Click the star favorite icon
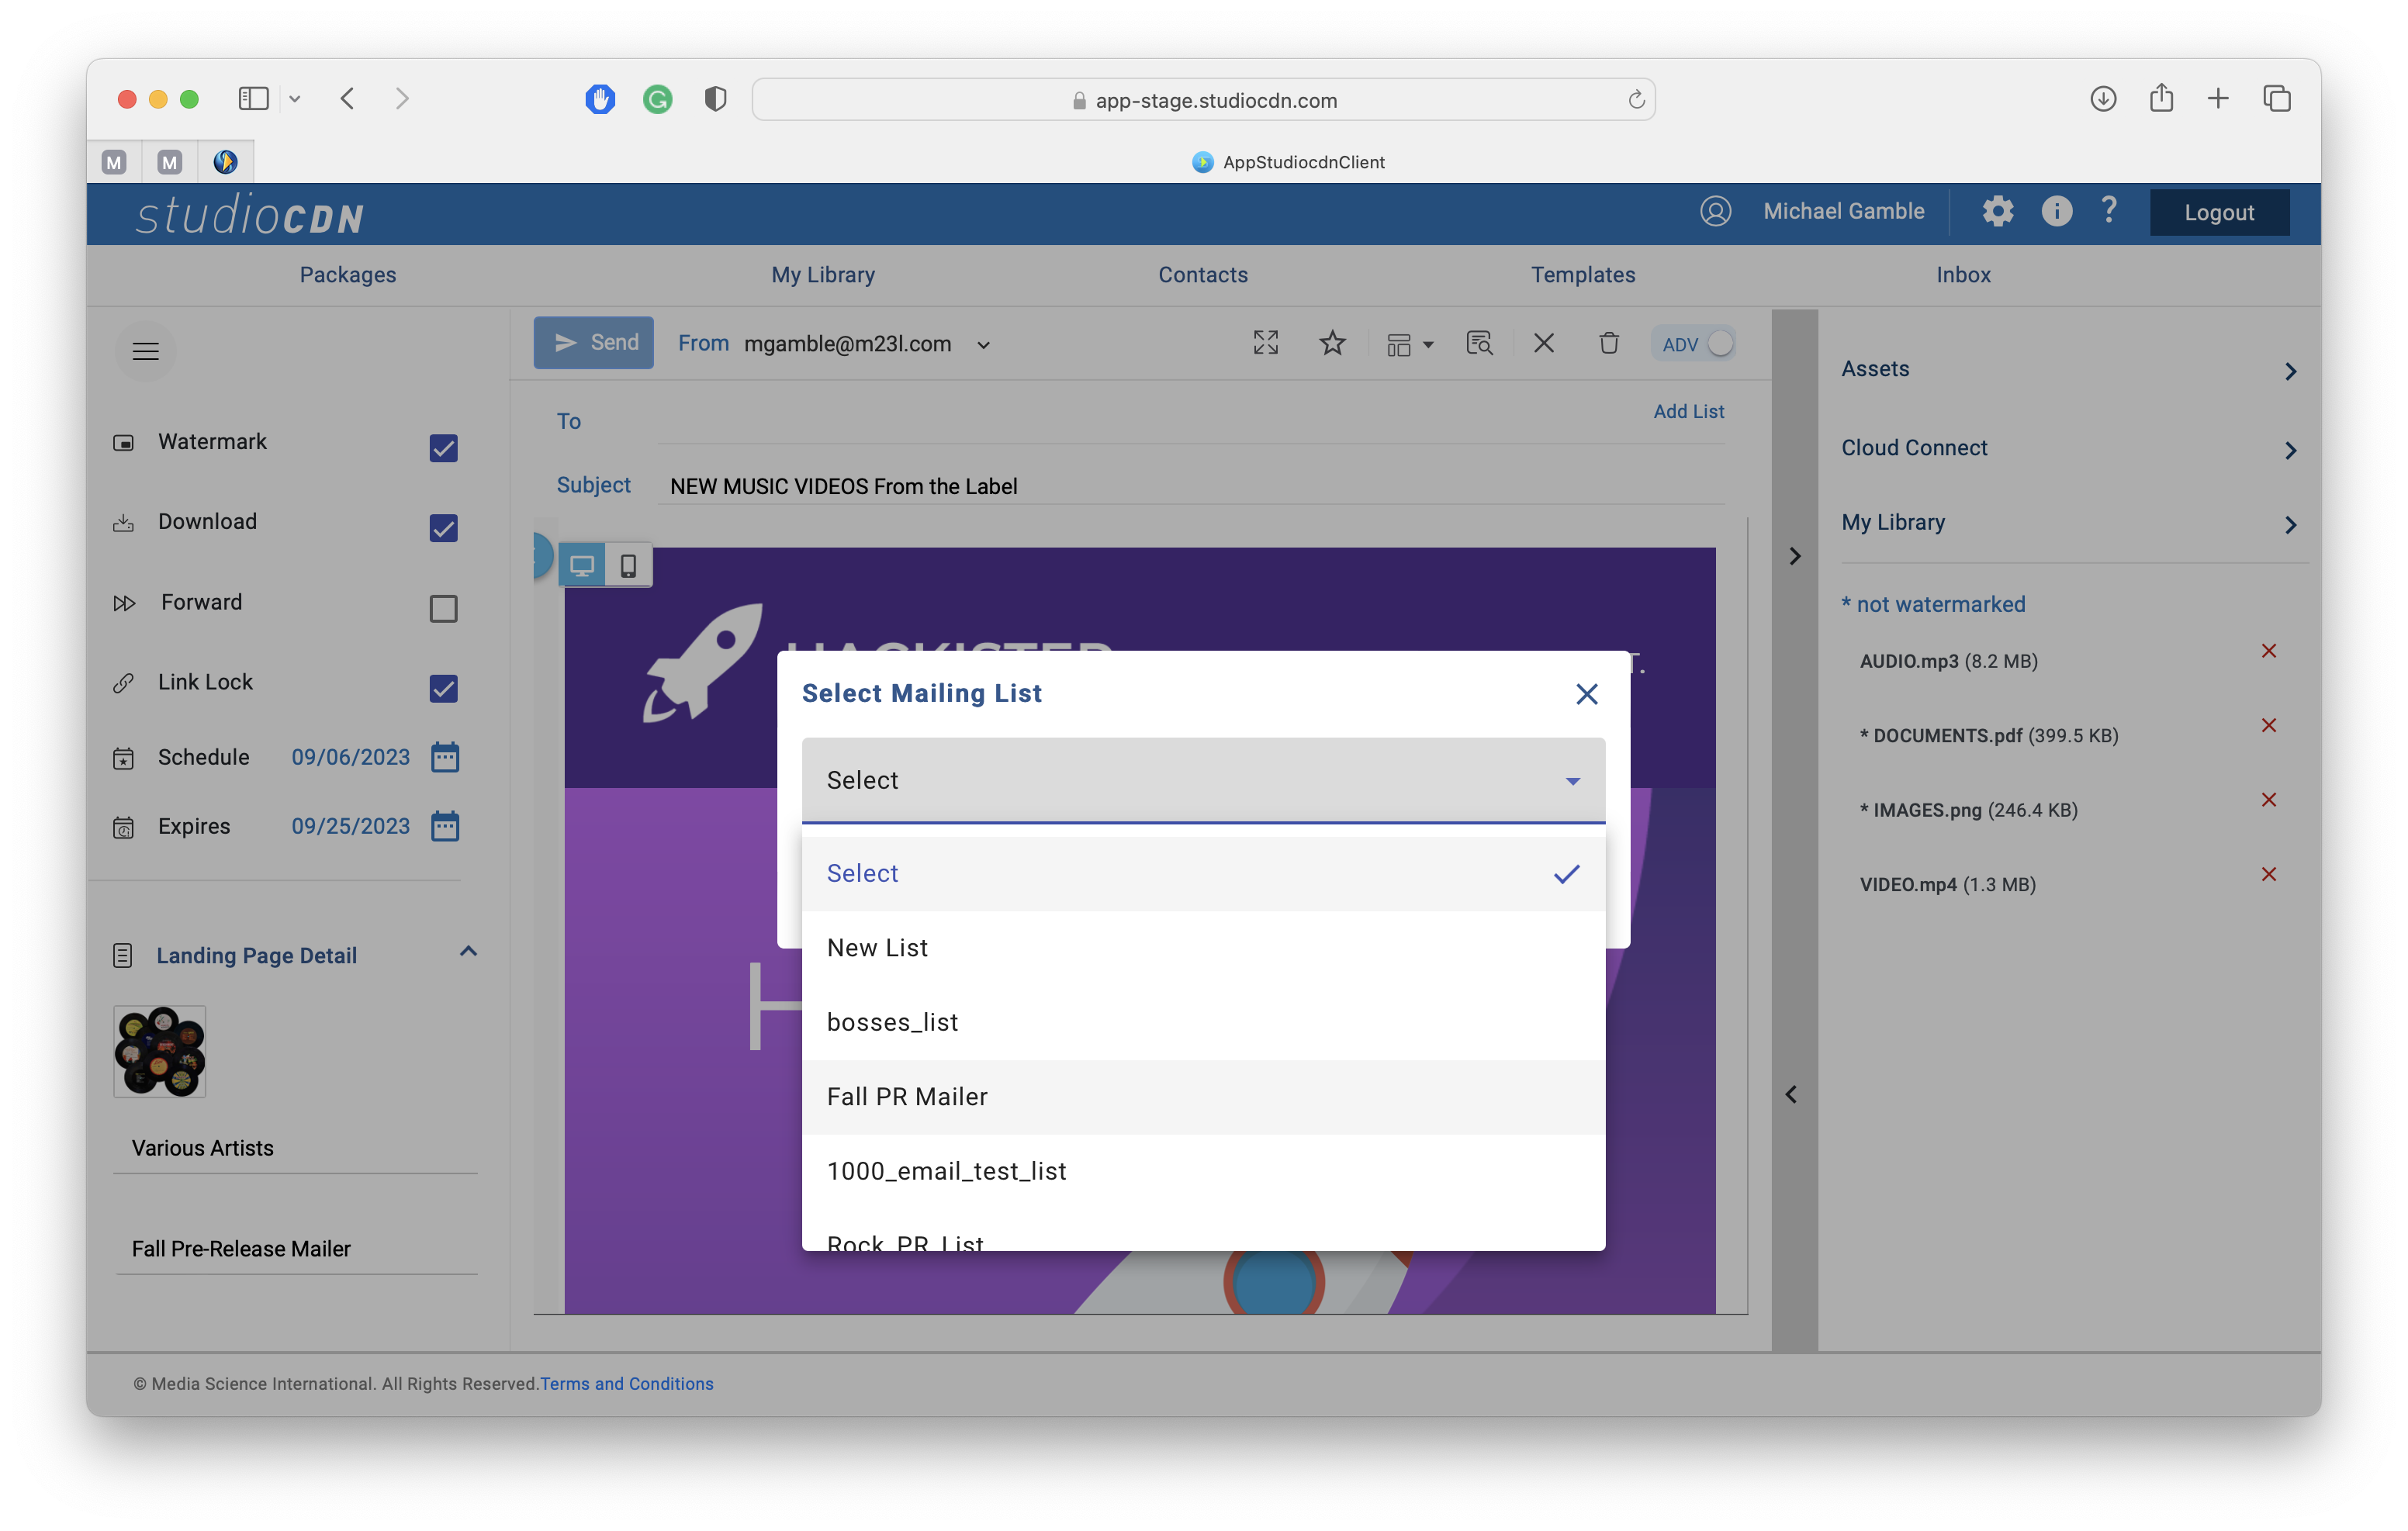The image size is (2408, 1531). coord(1332,343)
